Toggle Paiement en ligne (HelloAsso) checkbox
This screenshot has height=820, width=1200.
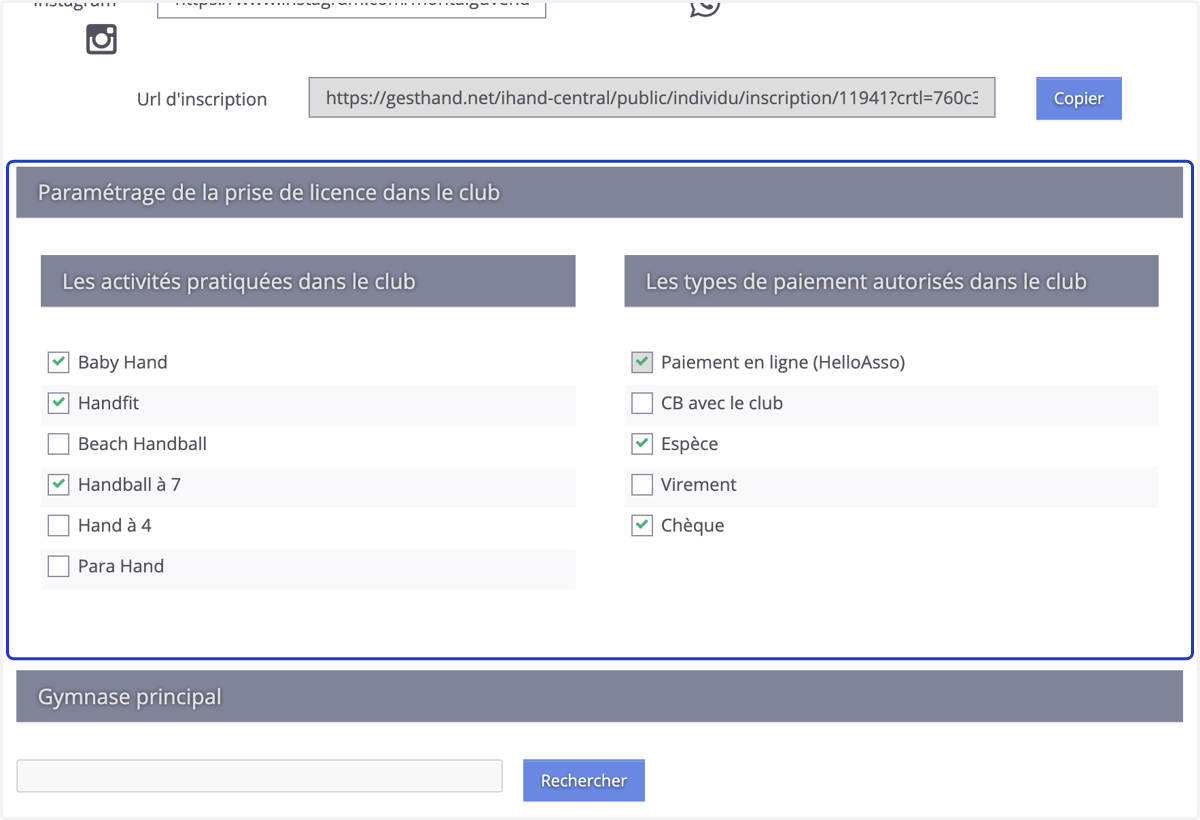[642, 362]
